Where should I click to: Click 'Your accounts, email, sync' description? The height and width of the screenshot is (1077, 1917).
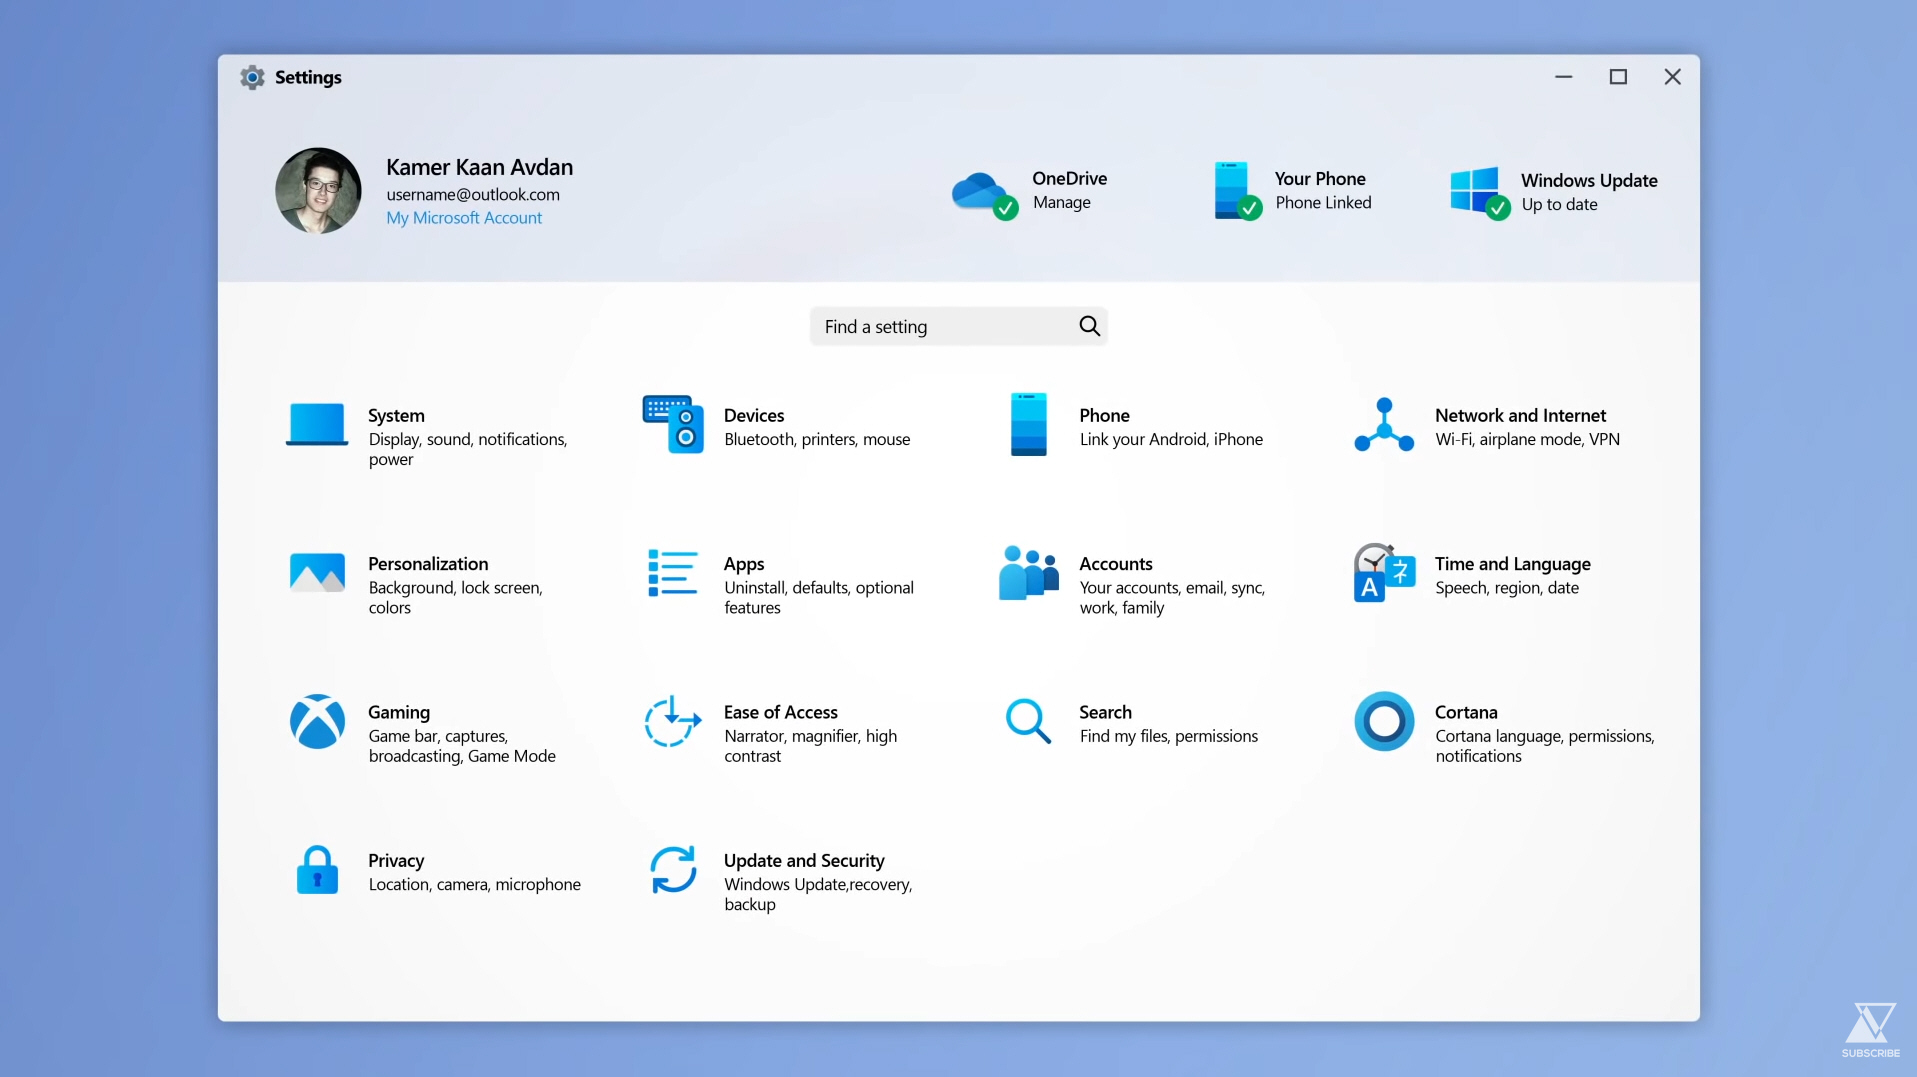(1172, 598)
